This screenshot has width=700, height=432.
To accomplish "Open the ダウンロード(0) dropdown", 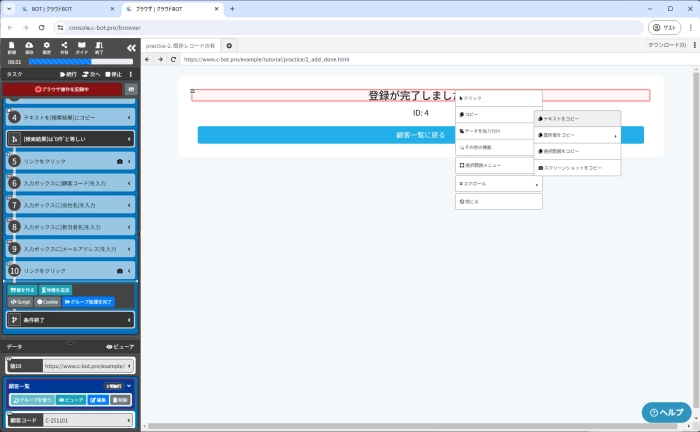I will 670,45.
